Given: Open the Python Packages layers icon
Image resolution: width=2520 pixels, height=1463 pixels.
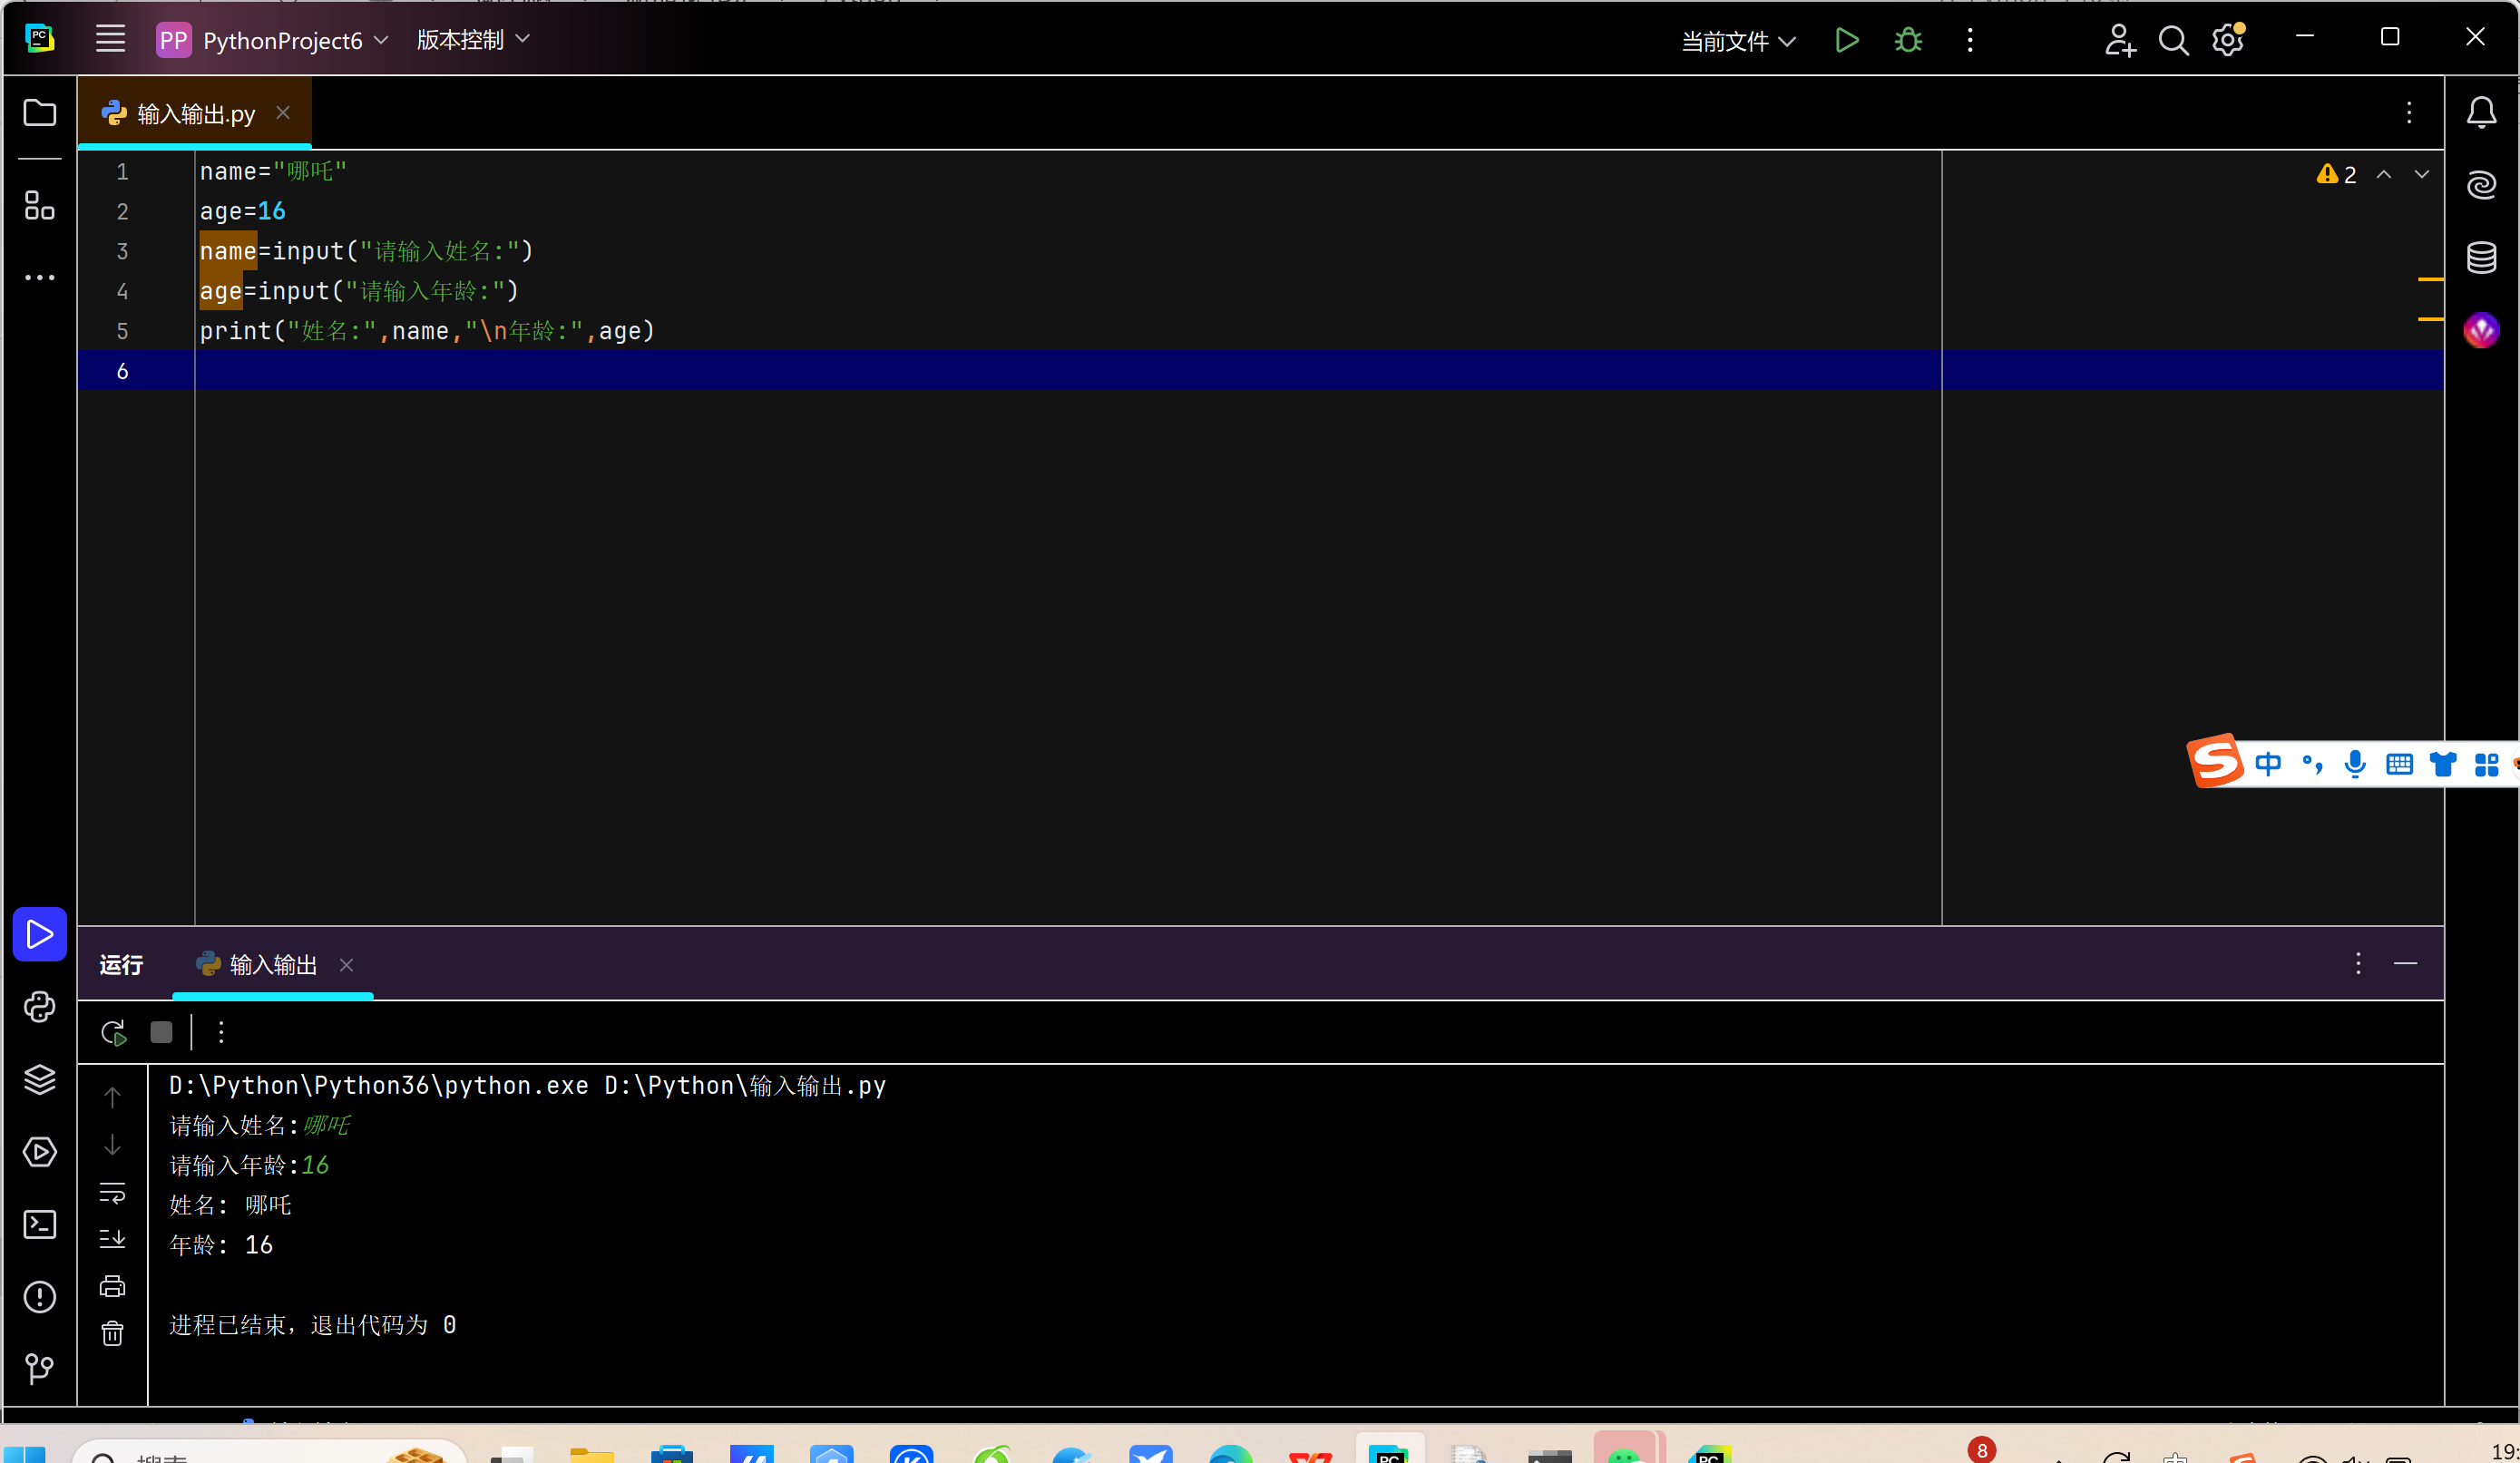Looking at the screenshot, I should tap(39, 1079).
